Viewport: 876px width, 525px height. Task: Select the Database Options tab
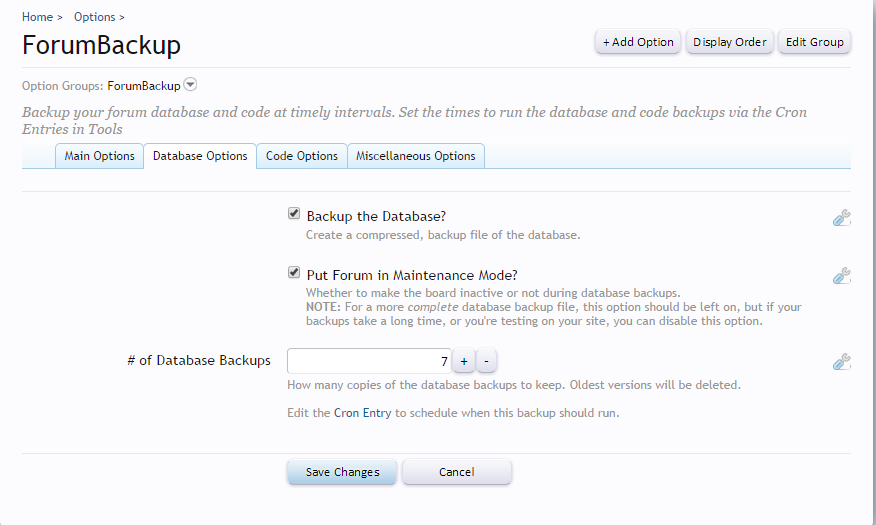(200, 156)
